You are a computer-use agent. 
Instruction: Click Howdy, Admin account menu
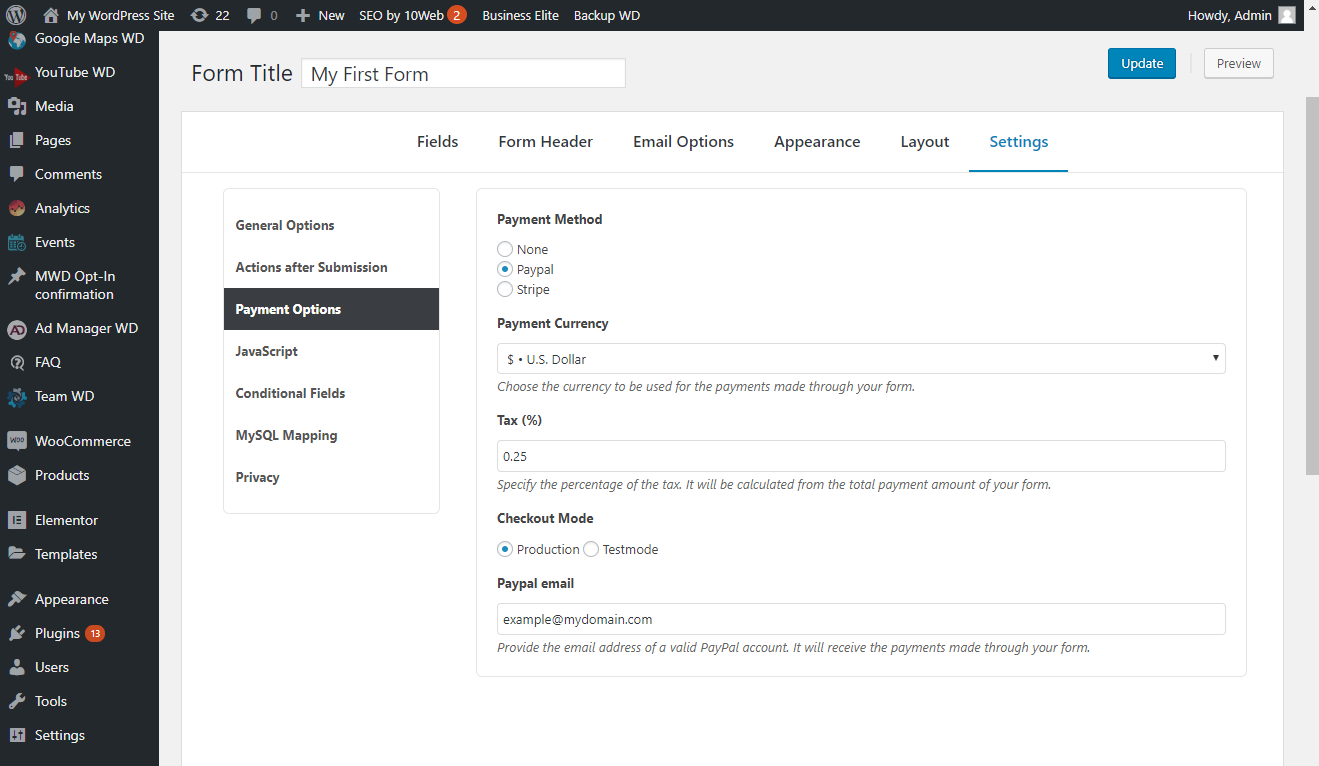1241,15
